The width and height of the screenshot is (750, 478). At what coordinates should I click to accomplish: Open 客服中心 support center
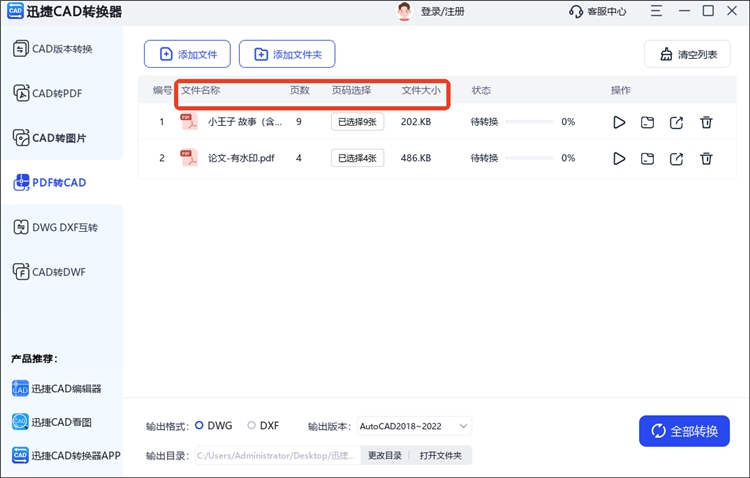[x=597, y=11]
